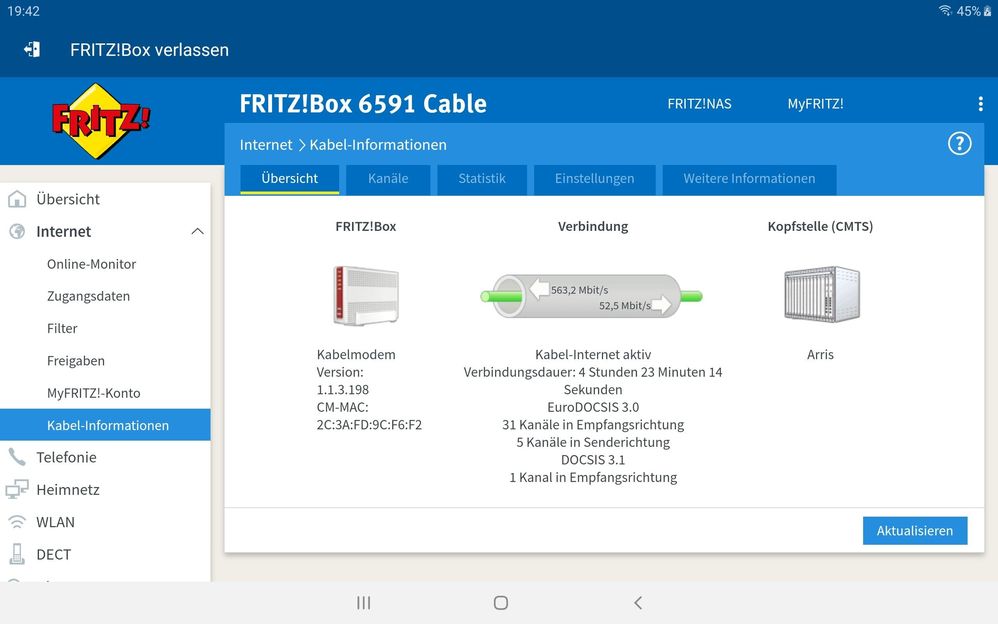Tap the 19:42 clock in status bar
Viewport: 998px width, 624px height.
pyautogui.click(x=24, y=11)
